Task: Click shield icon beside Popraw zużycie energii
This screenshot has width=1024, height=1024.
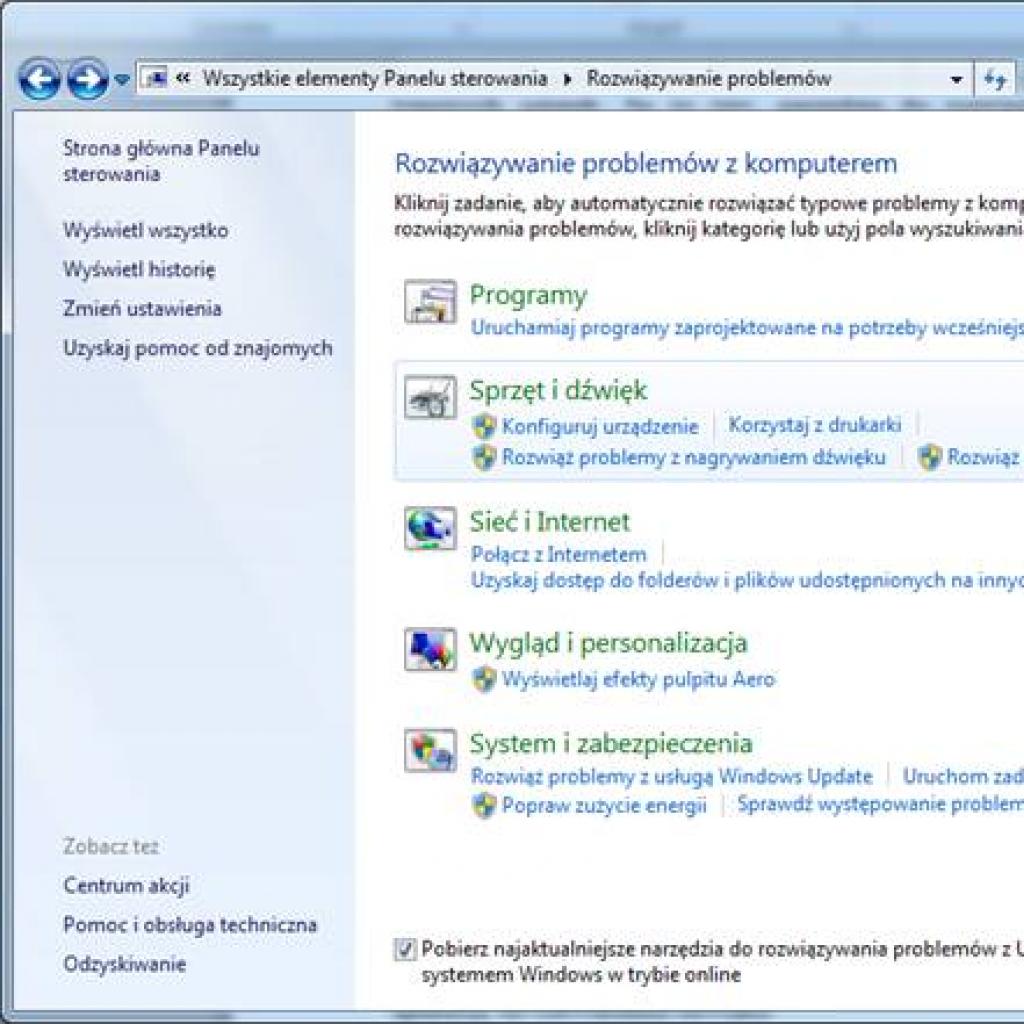Action: pyautogui.click(x=484, y=805)
